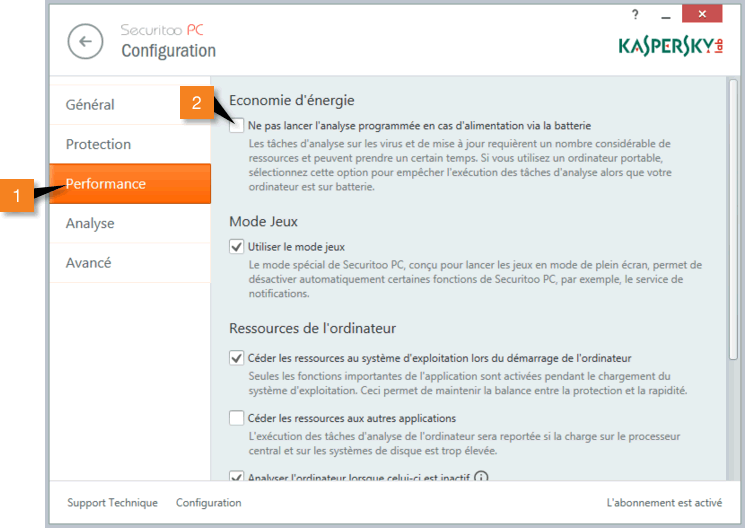The height and width of the screenshot is (528, 745).
Task: Switch to the Protection tab
Action: (98, 144)
